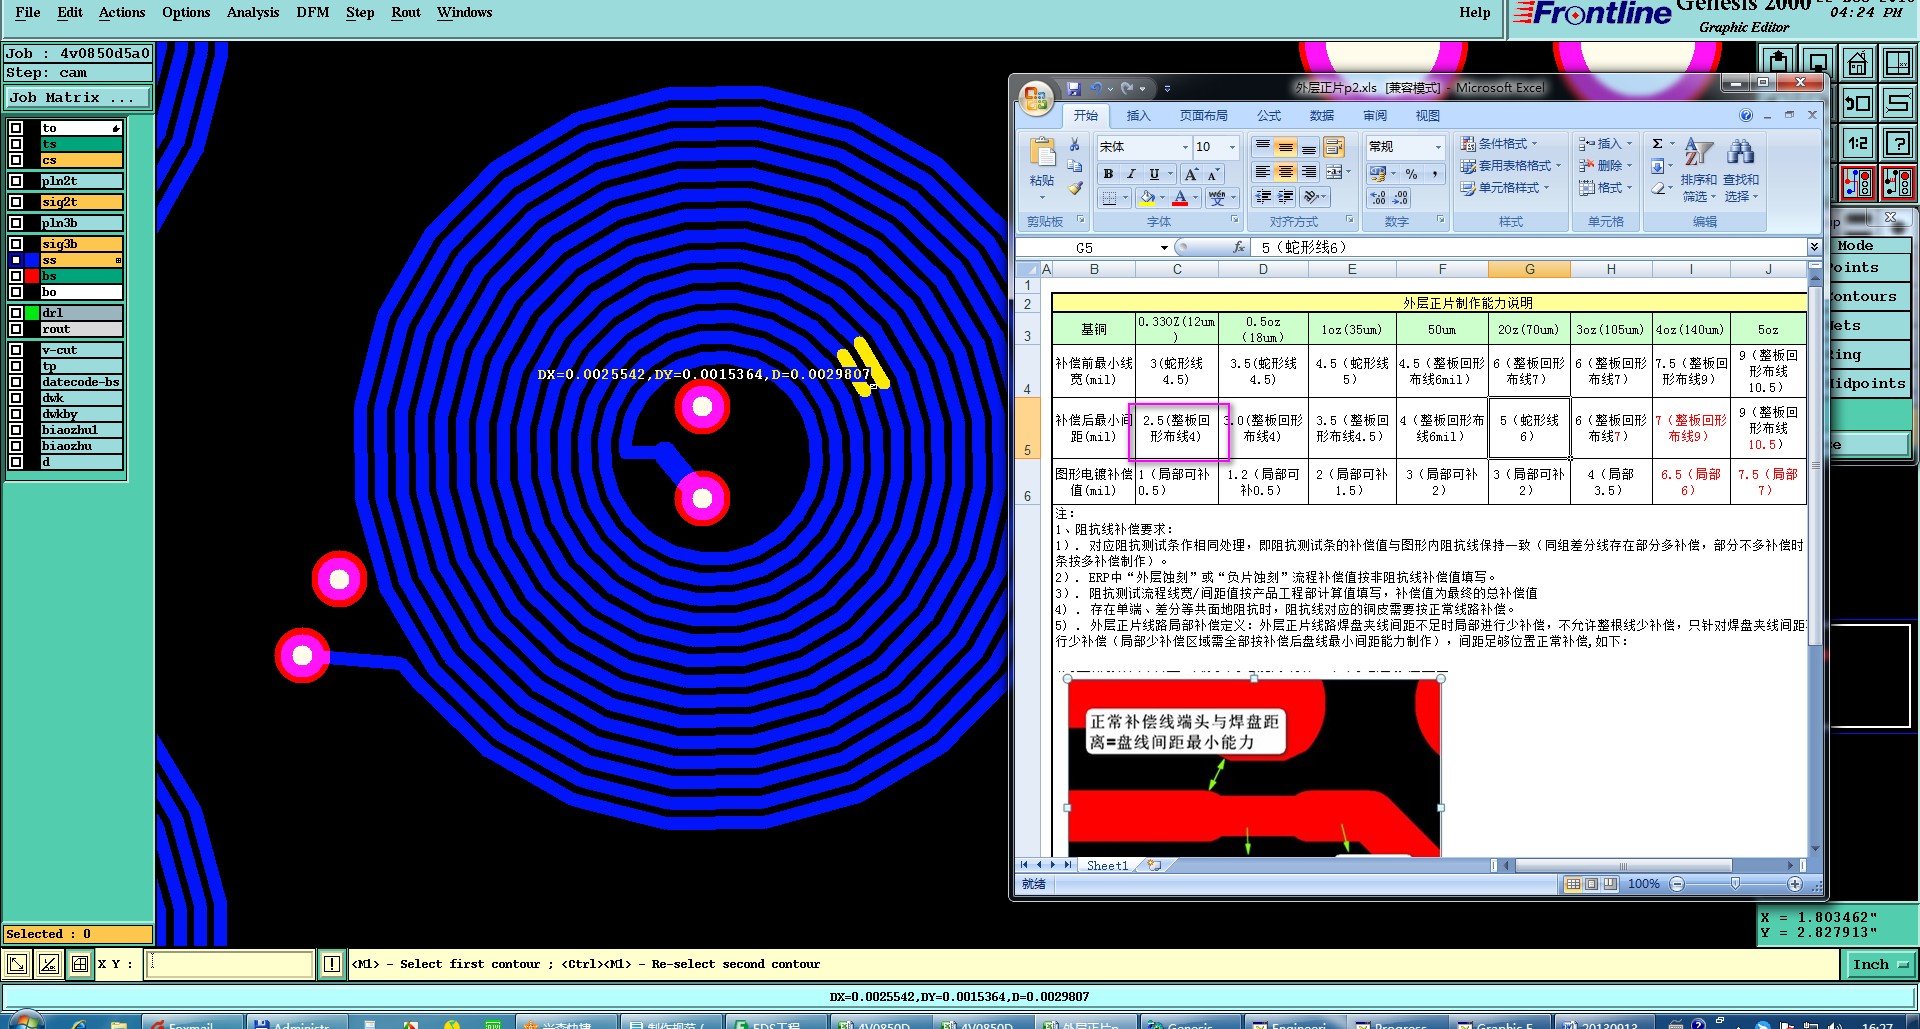
Task: Click the question mark help icon in Genesis
Action: [x=1897, y=143]
